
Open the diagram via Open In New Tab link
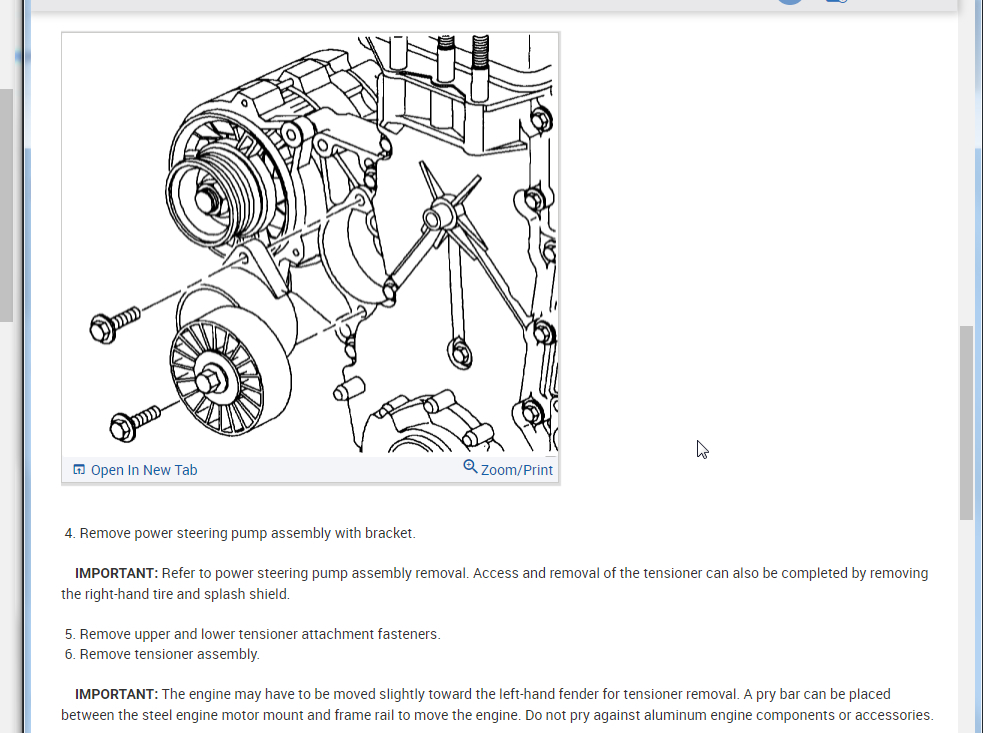[144, 470]
